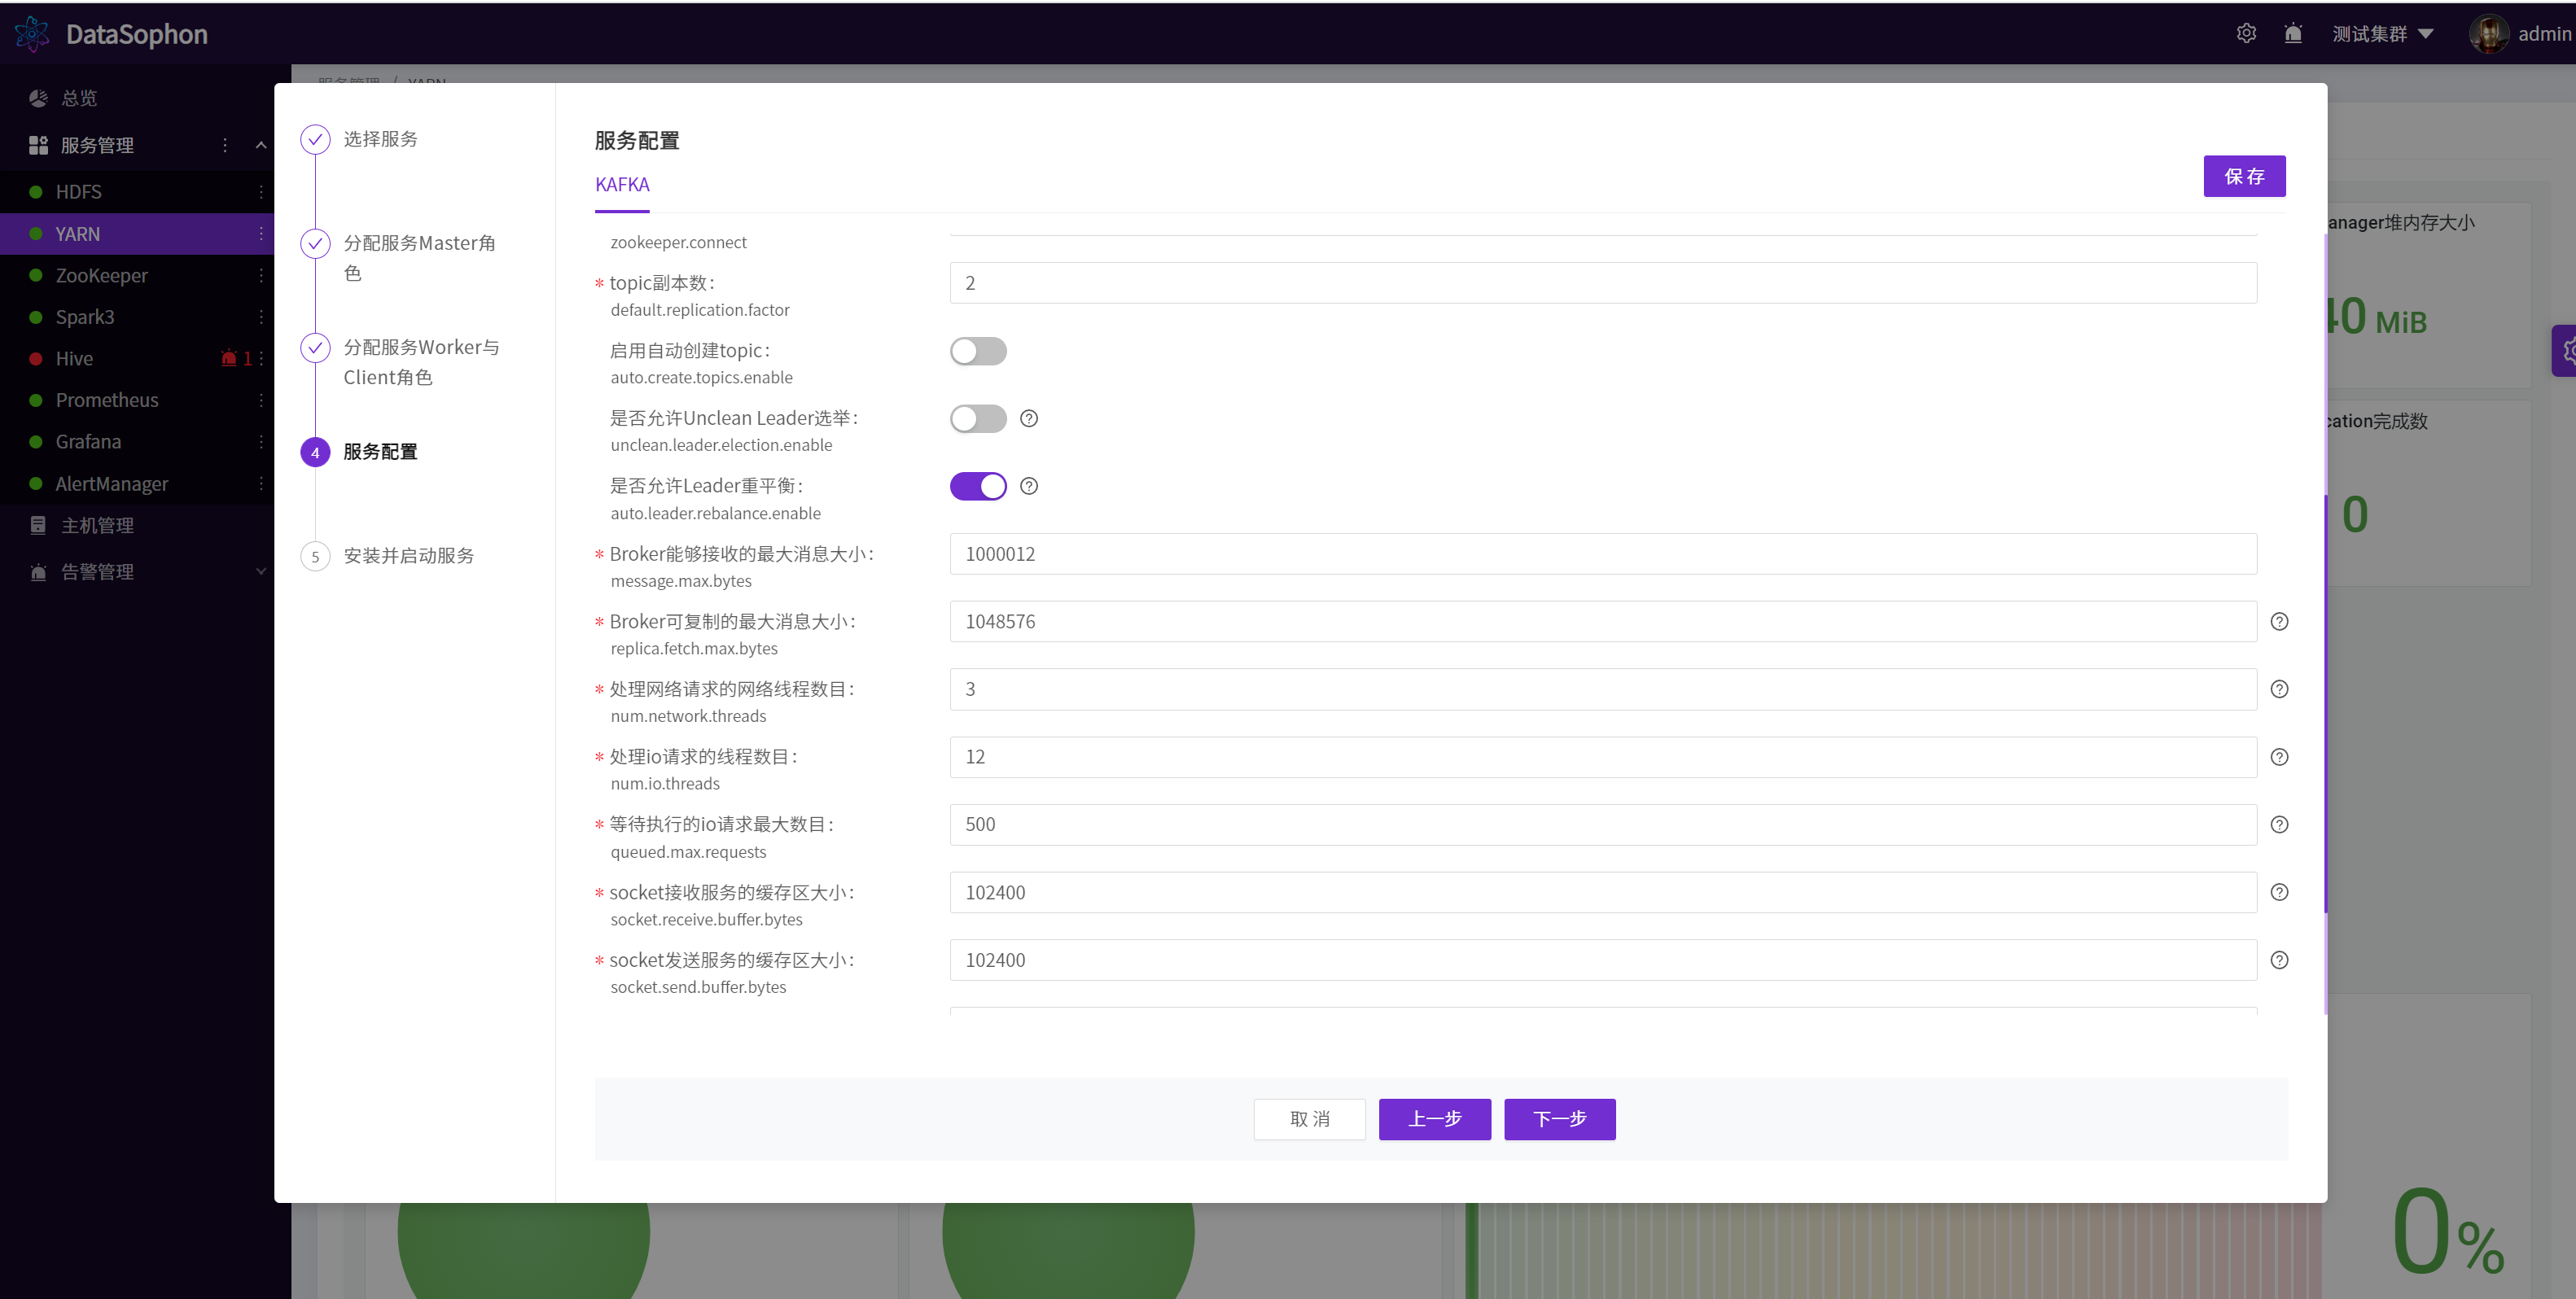This screenshot has width=2576, height=1299.
Task: Open the Hive service in sidebar
Action: 74,358
